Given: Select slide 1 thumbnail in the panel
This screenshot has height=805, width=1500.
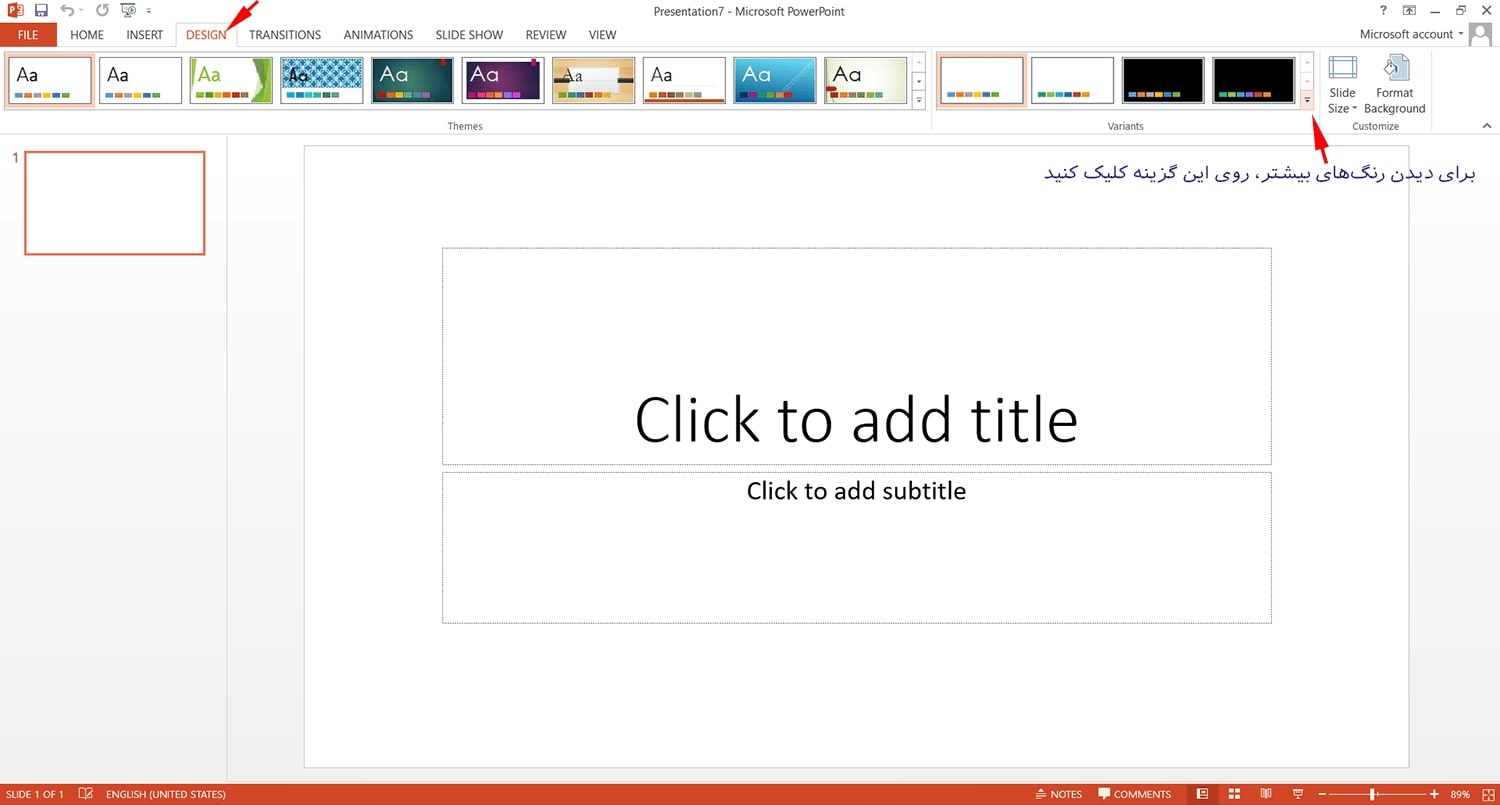Looking at the screenshot, I should 115,203.
